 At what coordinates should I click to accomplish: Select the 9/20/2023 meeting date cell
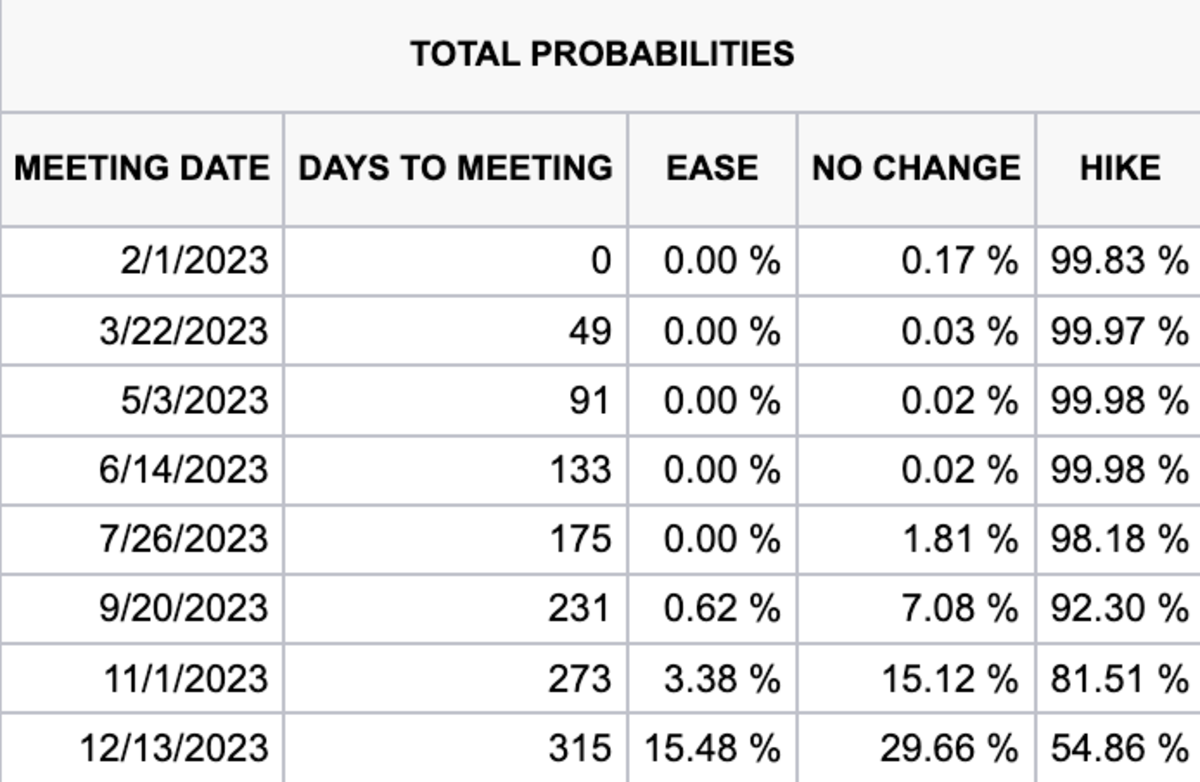tap(184, 609)
